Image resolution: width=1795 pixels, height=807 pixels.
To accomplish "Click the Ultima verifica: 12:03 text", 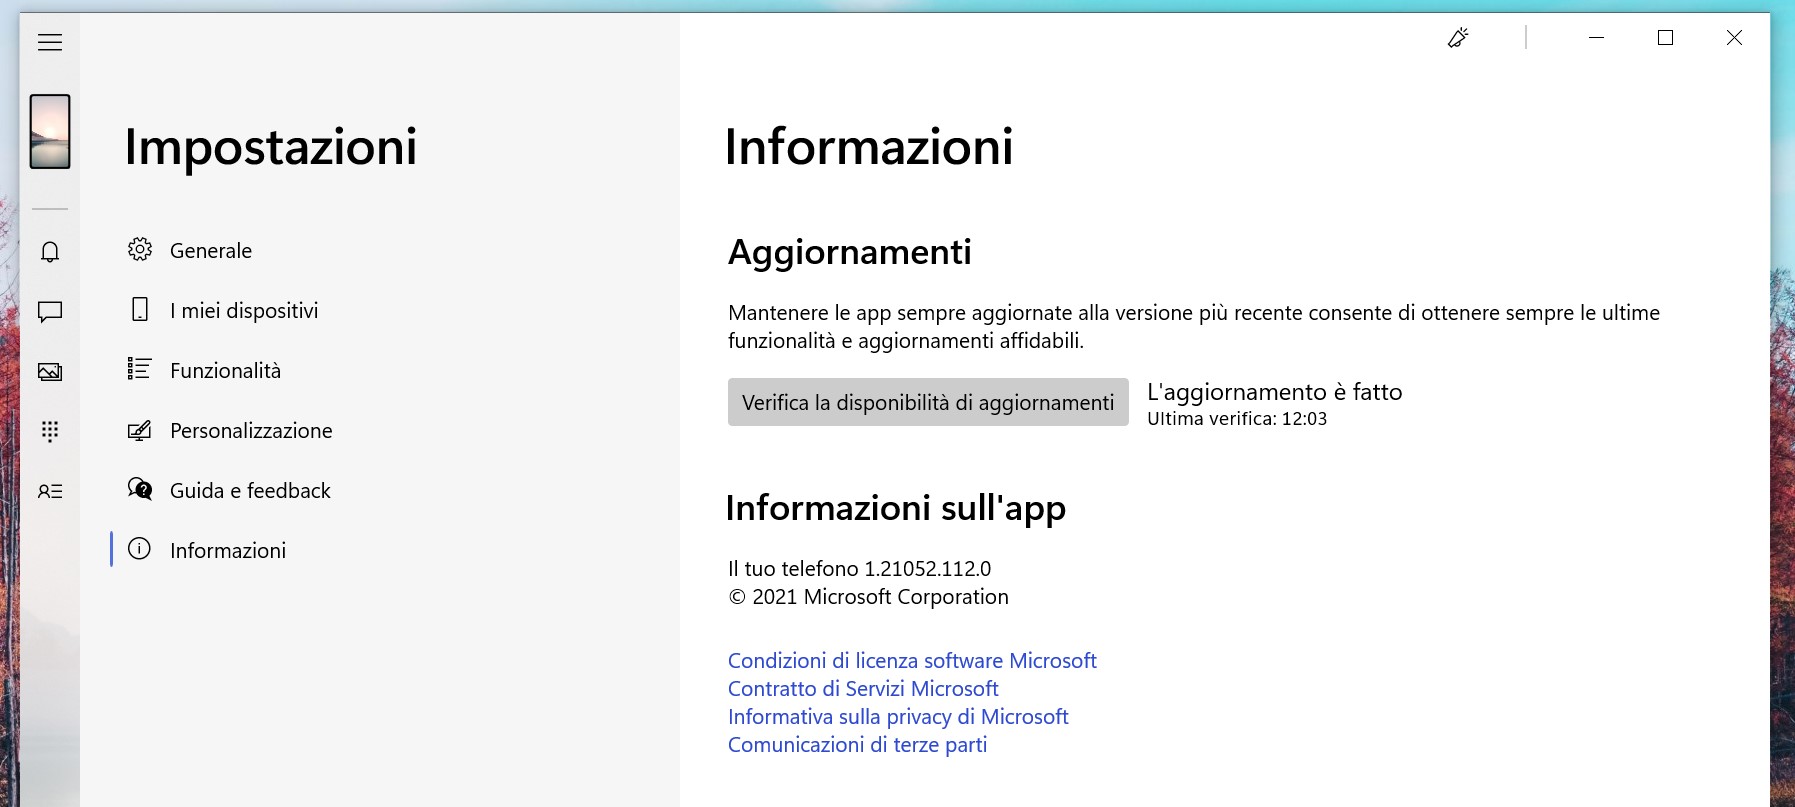I will 1237,419.
